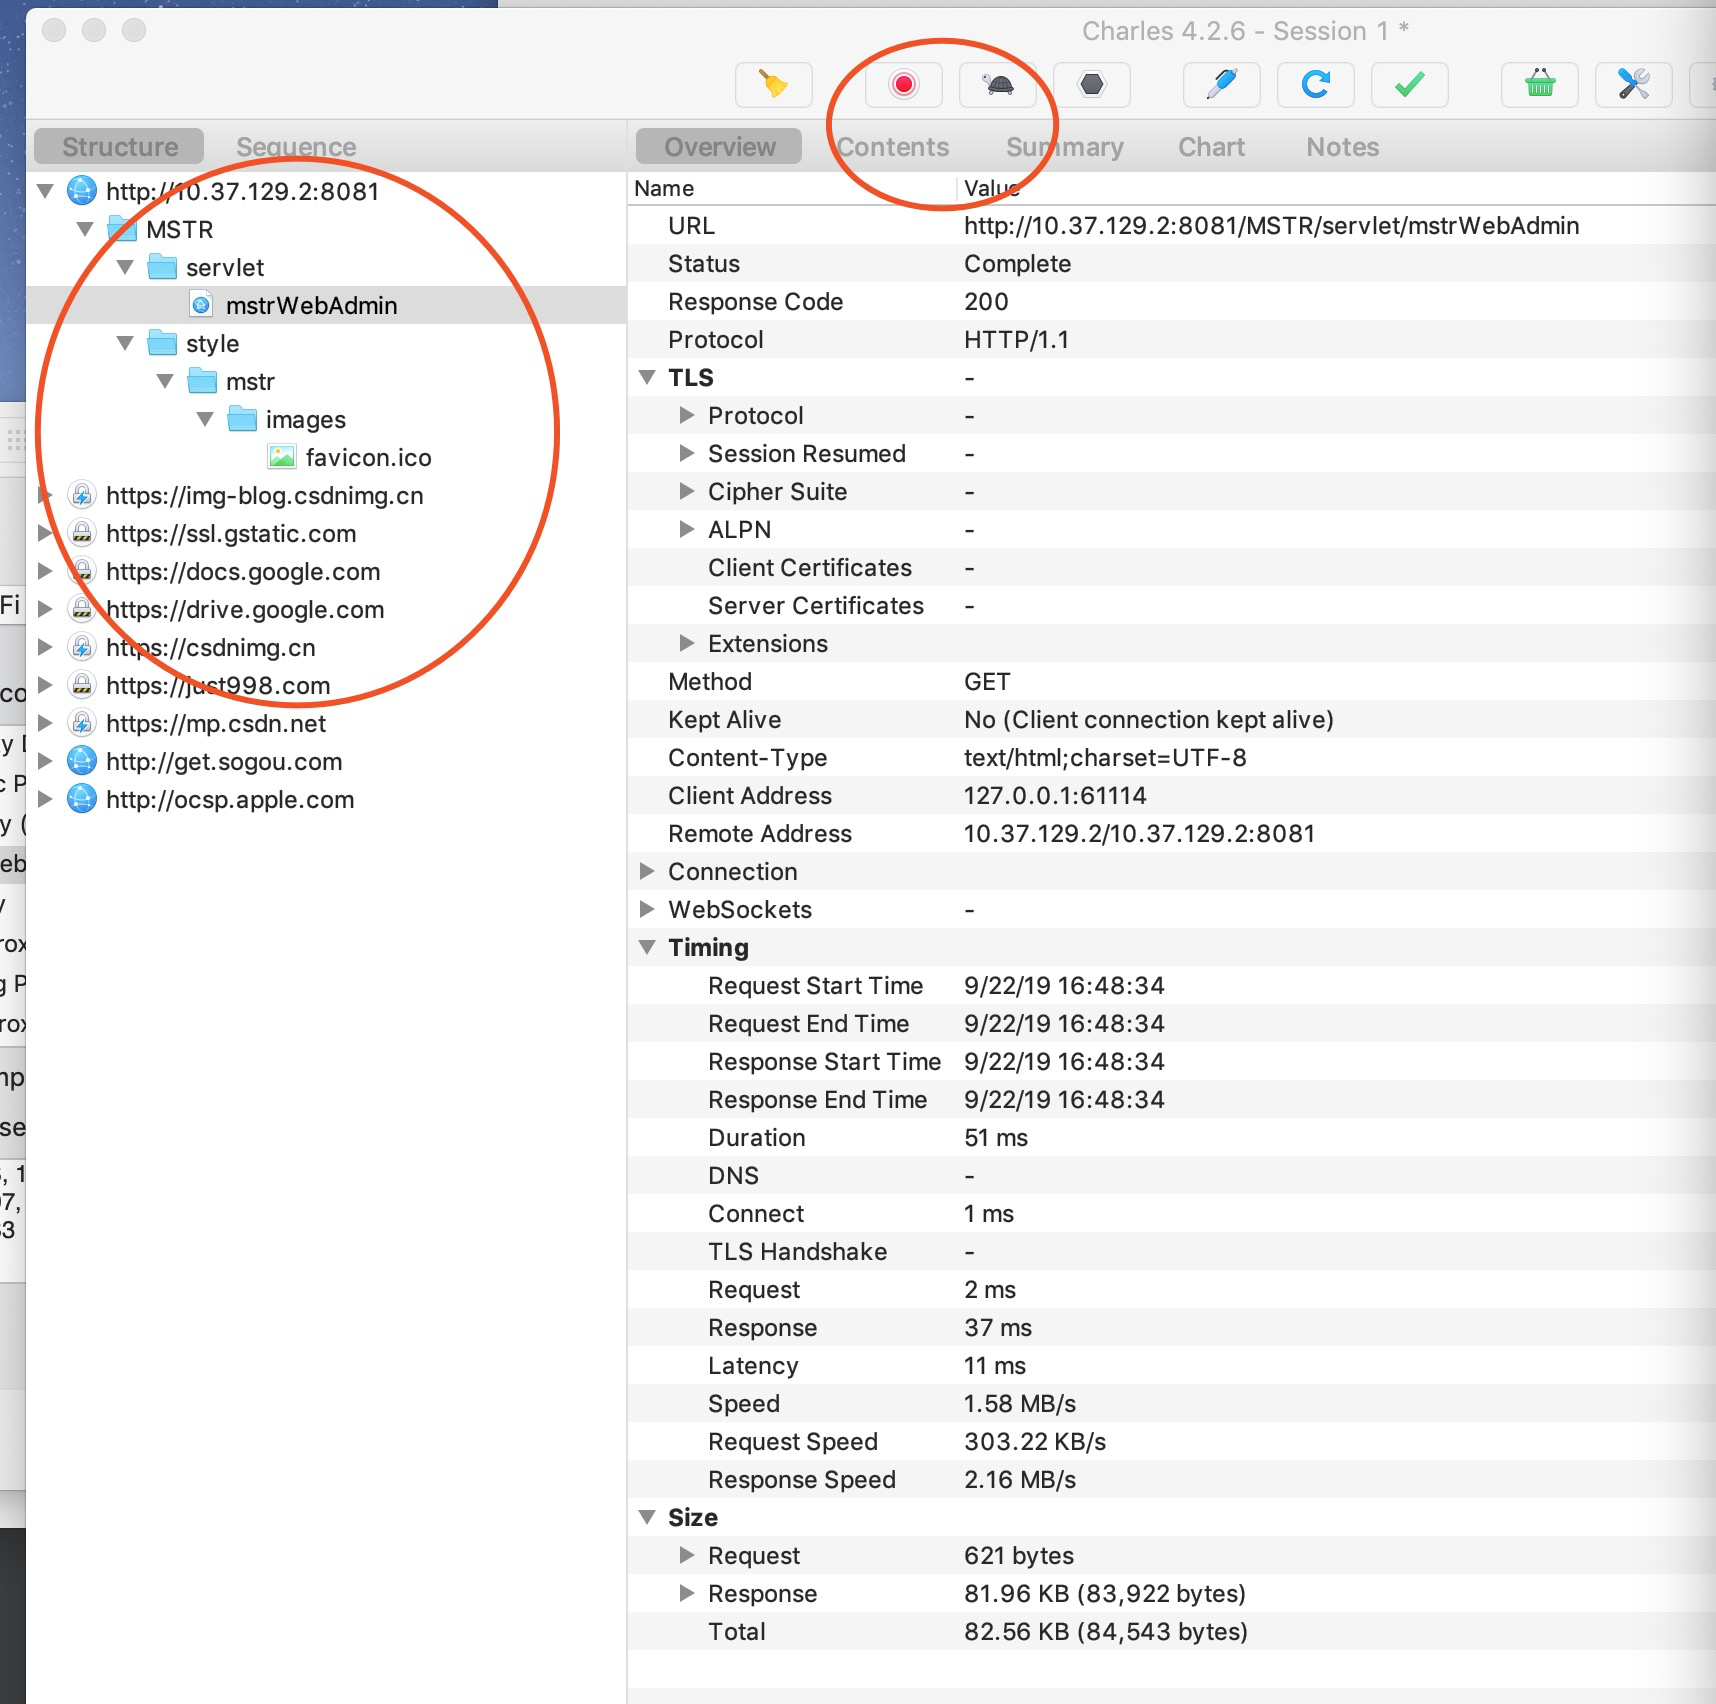Click the icon for img-blog.csdnimg.cn

pyautogui.click(x=82, y=495)
